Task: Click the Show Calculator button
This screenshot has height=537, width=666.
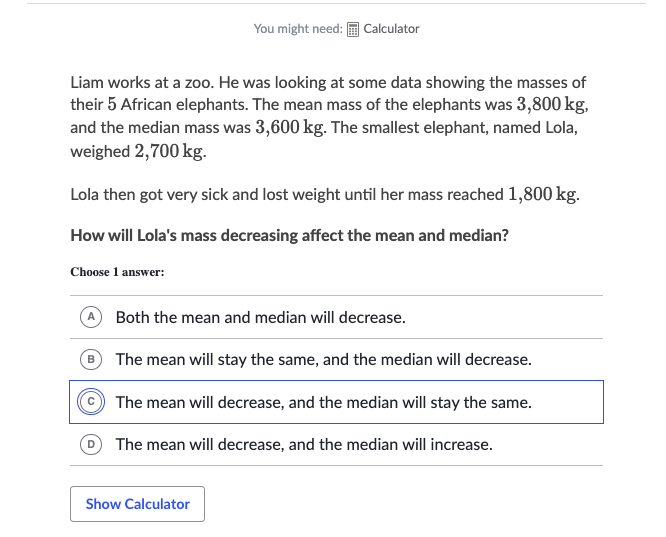Action: pyautogui.click(x=138, y=504)
